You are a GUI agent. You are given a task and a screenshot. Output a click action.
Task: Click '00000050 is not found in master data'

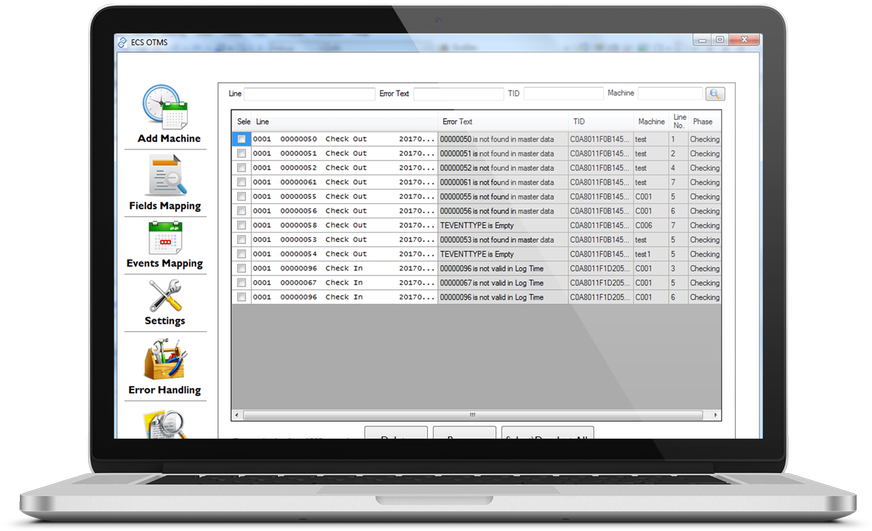click(x=497, y=139)
